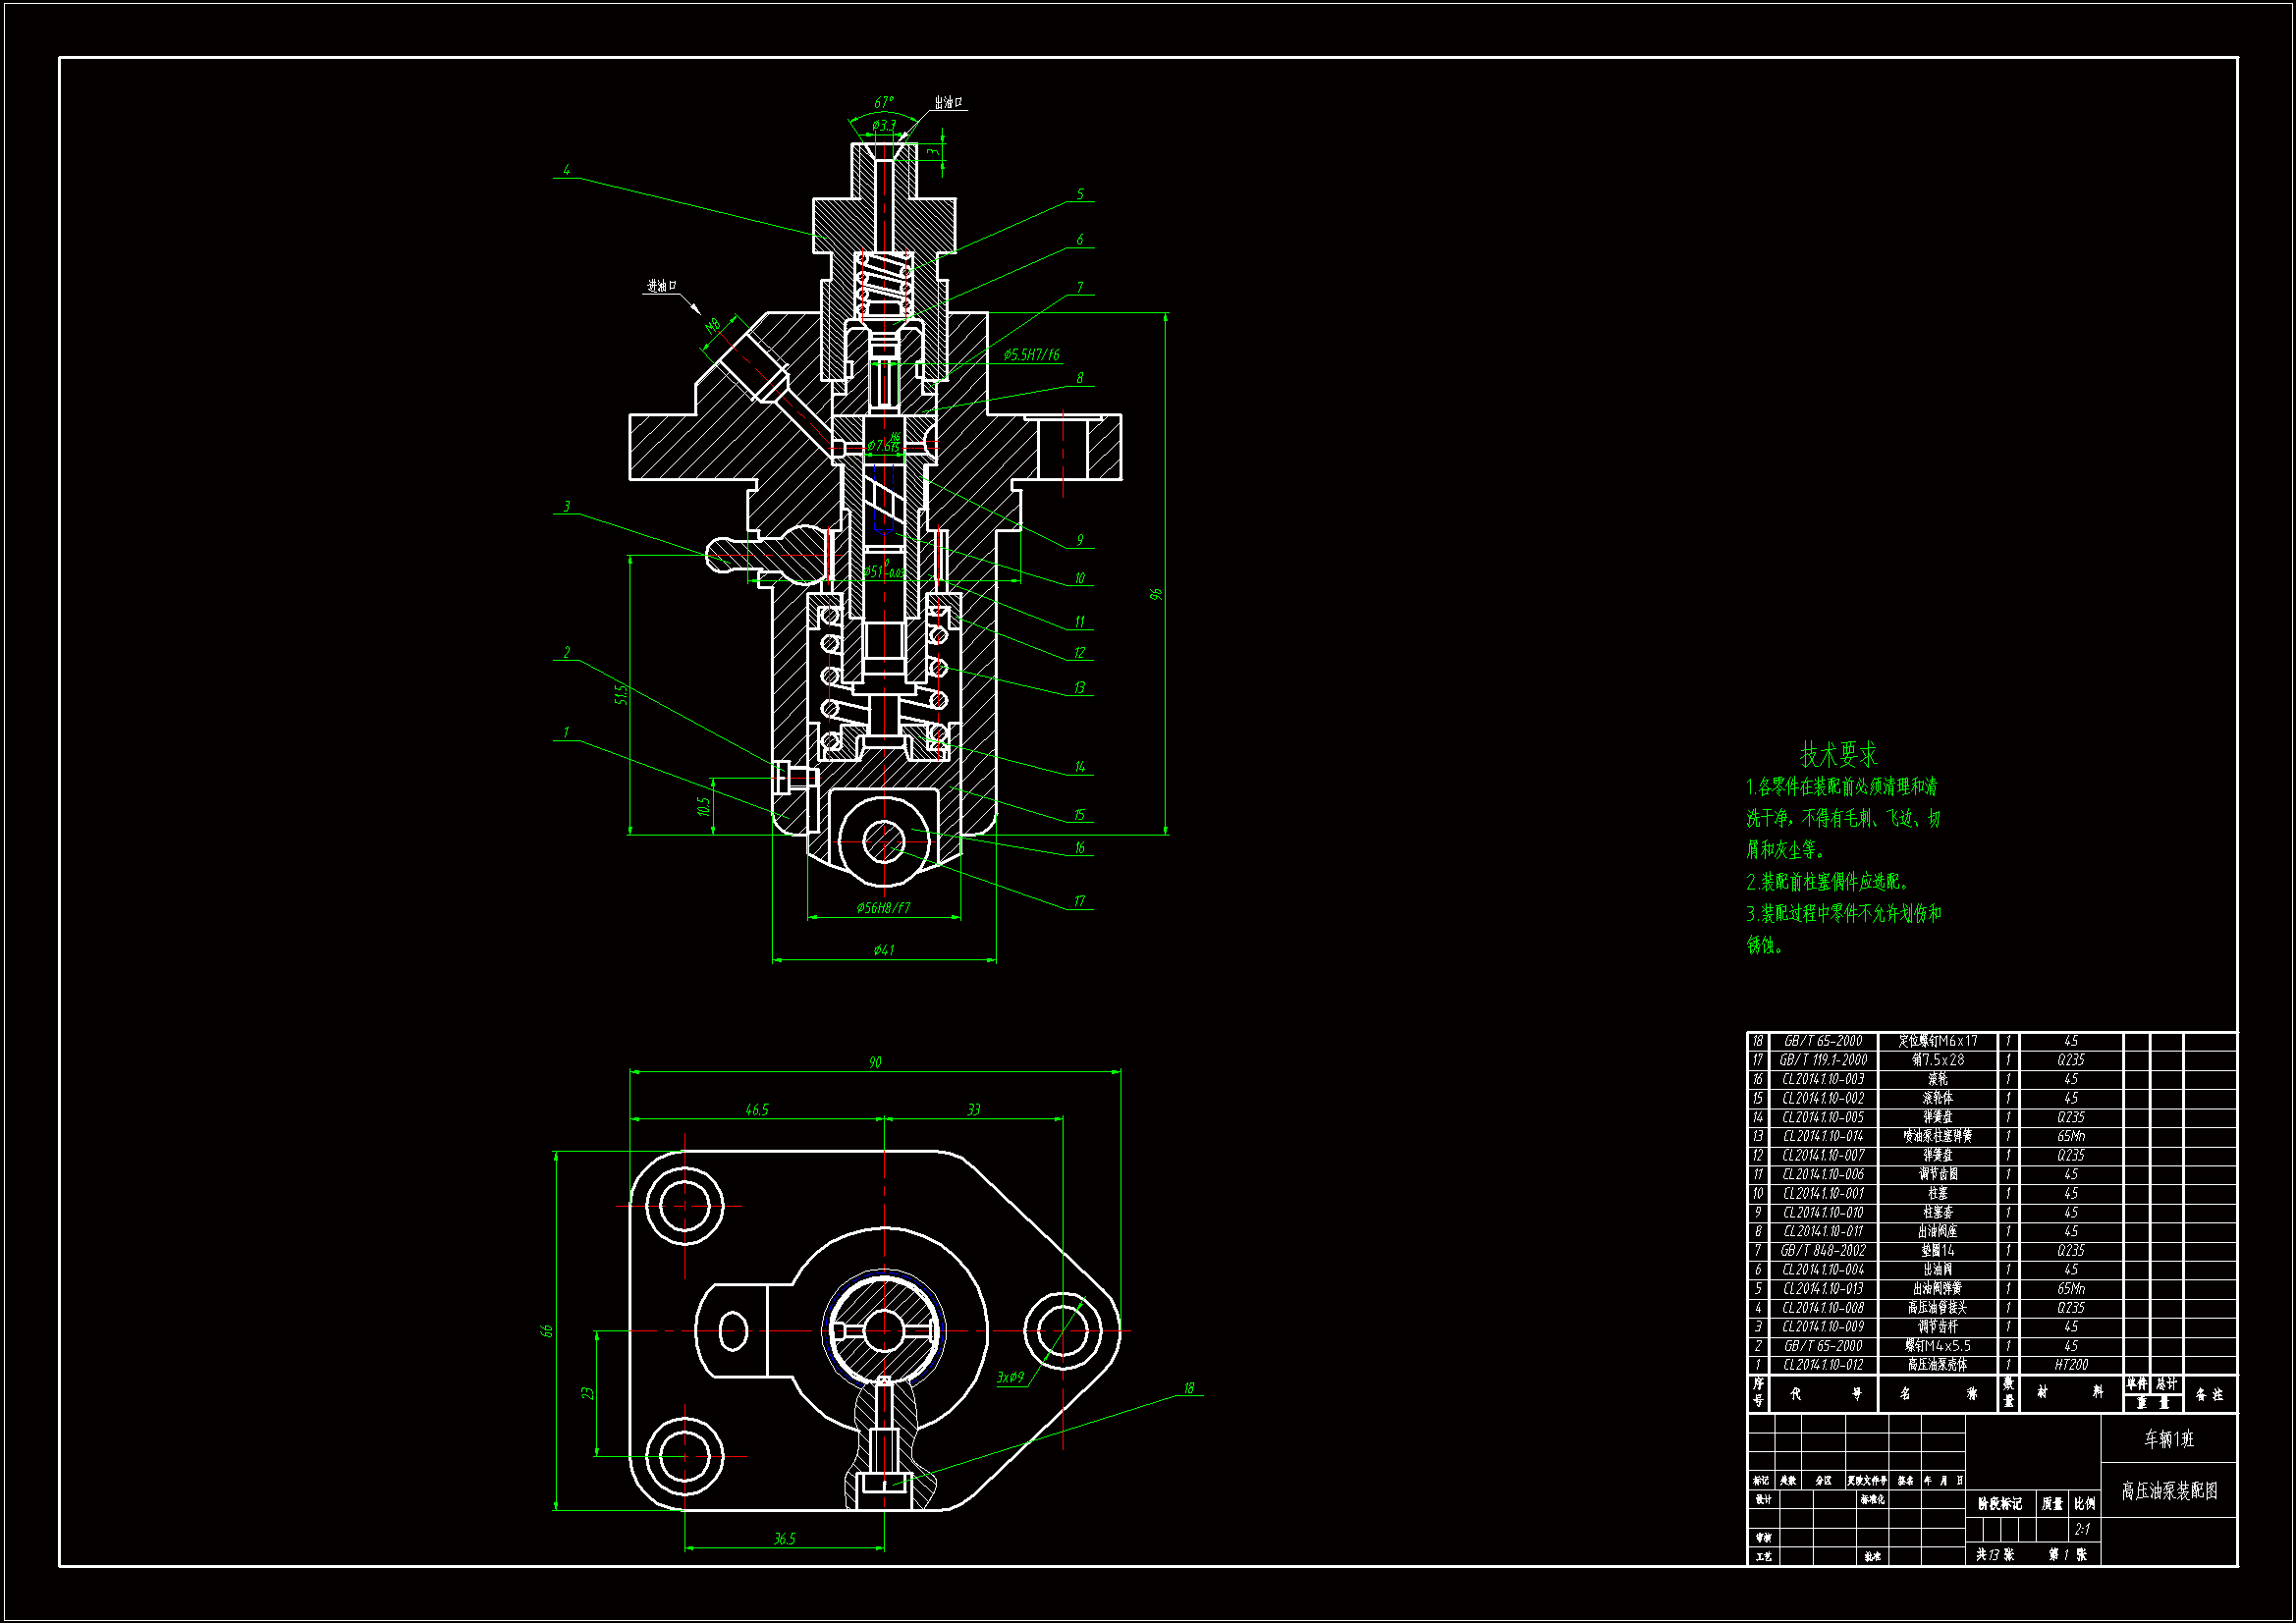The height and width of the screenshot is (1623, 2296).
Task: Click parts list code CL2014.1.10-001
Action: pos(1823,1193)
